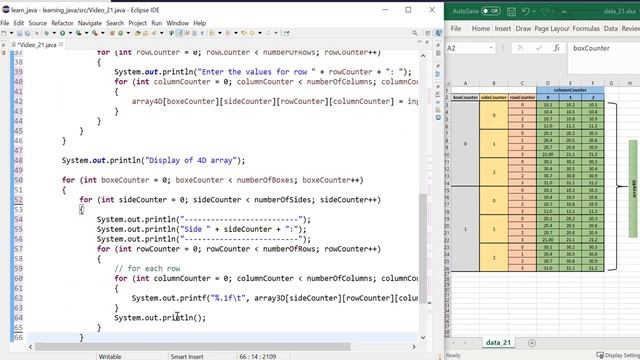Click the Writable status bar entry
Image resolution: width=640 pixels, height=360 pixels.
110,356
